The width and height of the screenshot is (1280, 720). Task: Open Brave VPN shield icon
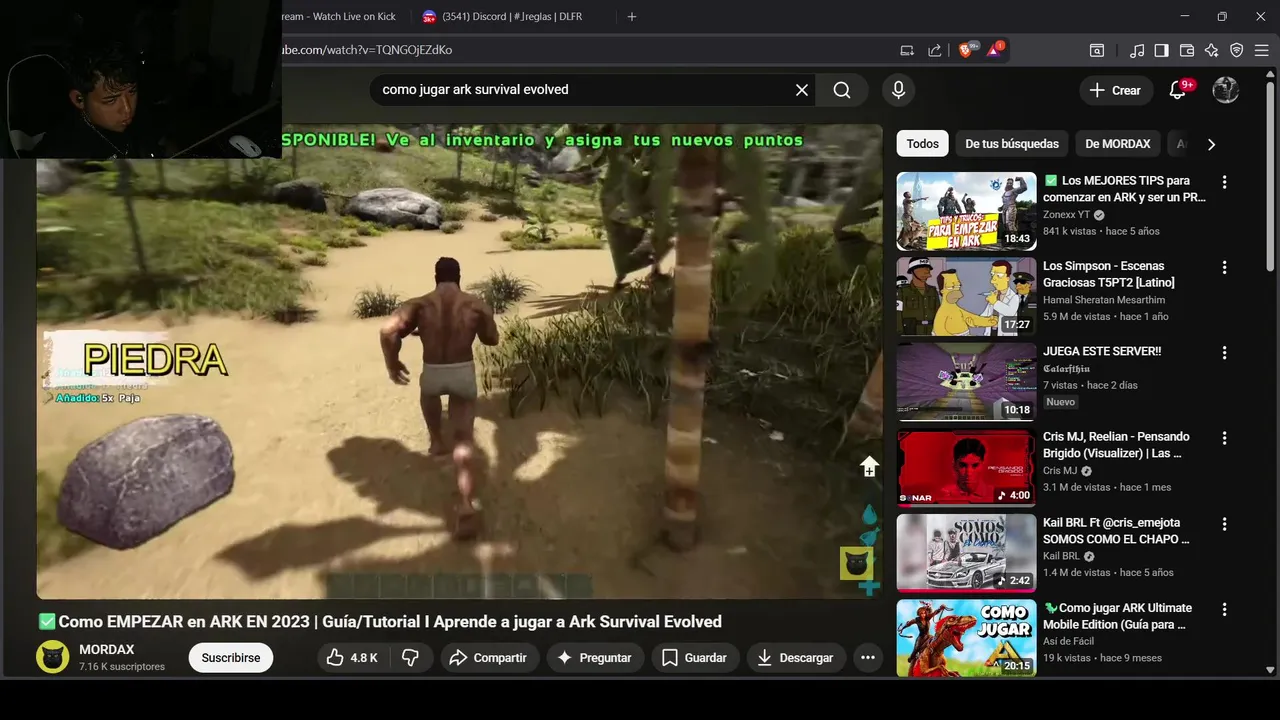[1237, 50]
